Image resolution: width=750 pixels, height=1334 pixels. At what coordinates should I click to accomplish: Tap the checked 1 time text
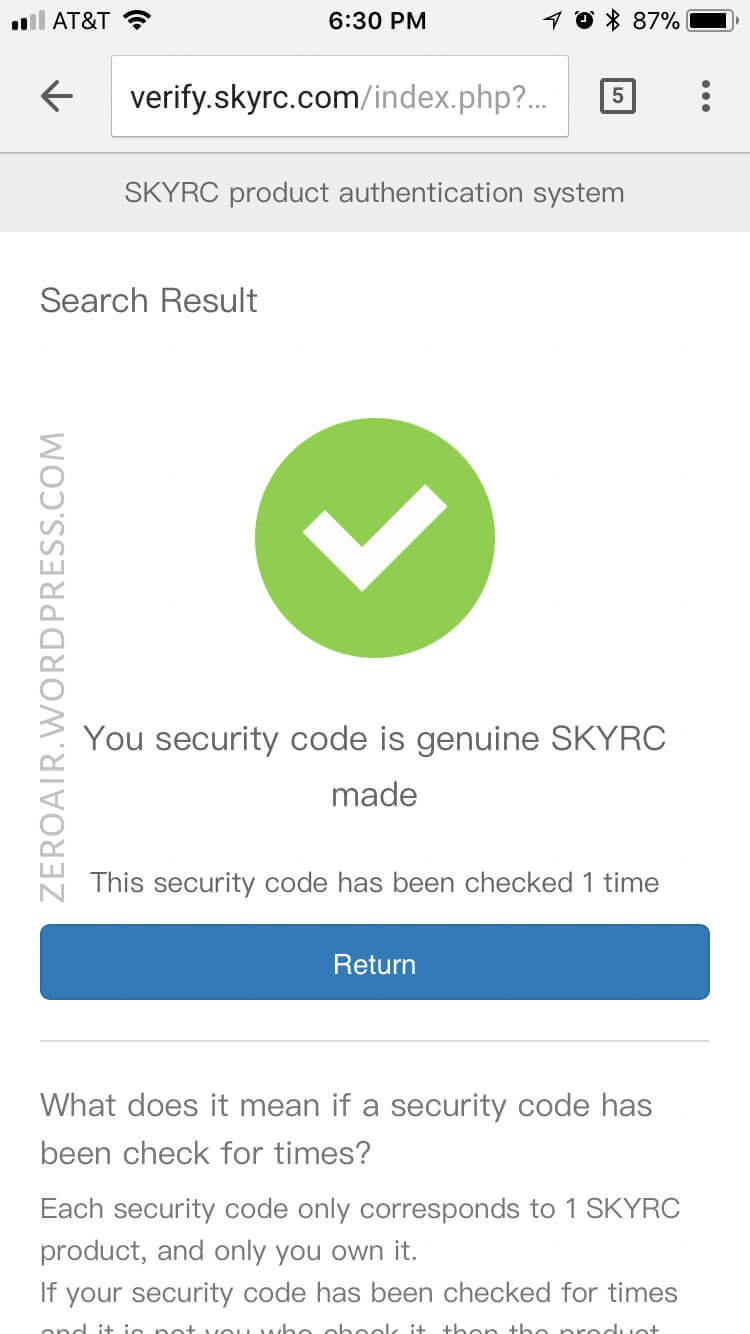click(x=374, y=882)
